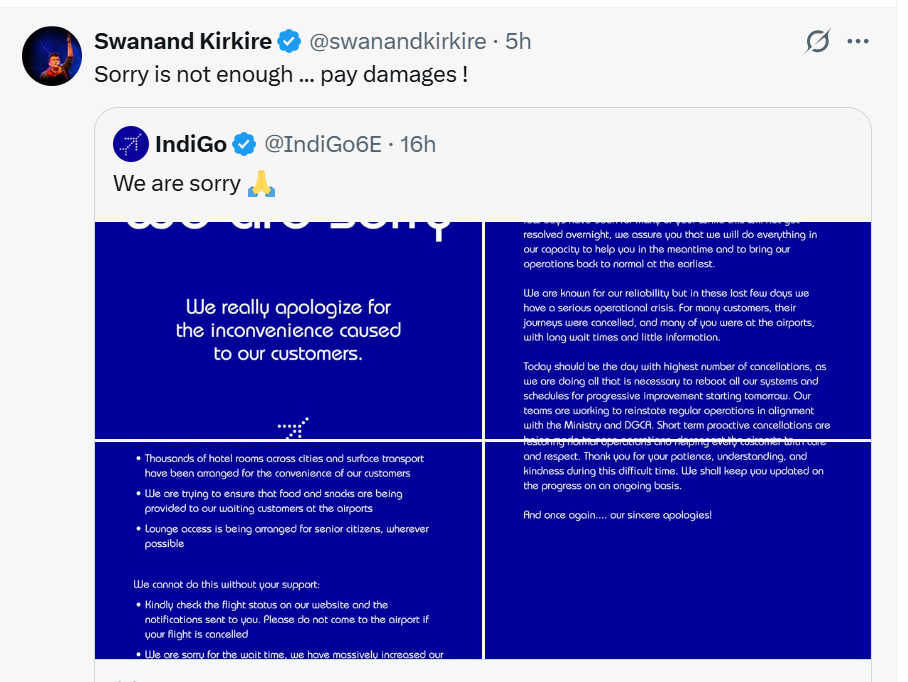
Task: Click the dotted plane logo inside the image
Action: pos(293,428)
